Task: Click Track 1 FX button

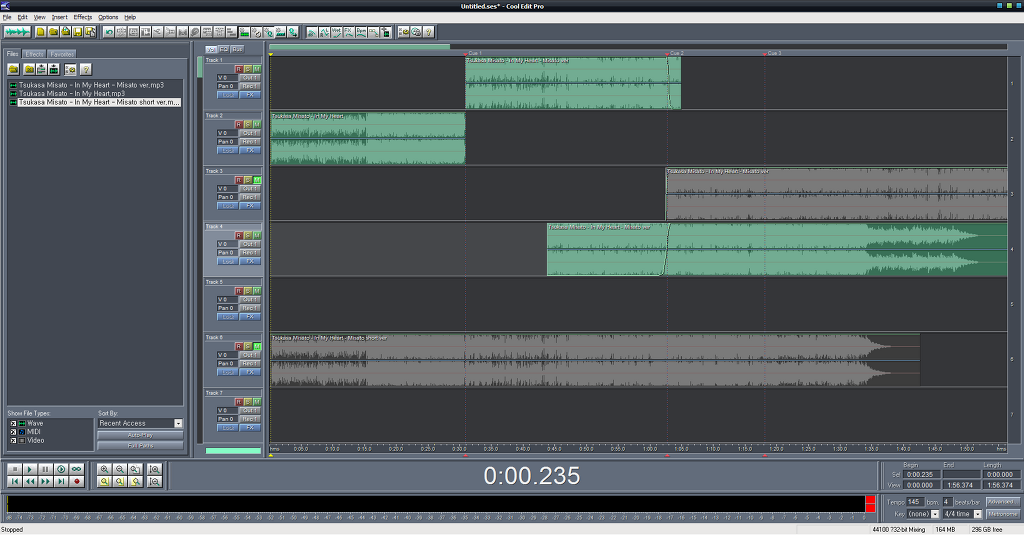Action: click(x=249, y=95)
